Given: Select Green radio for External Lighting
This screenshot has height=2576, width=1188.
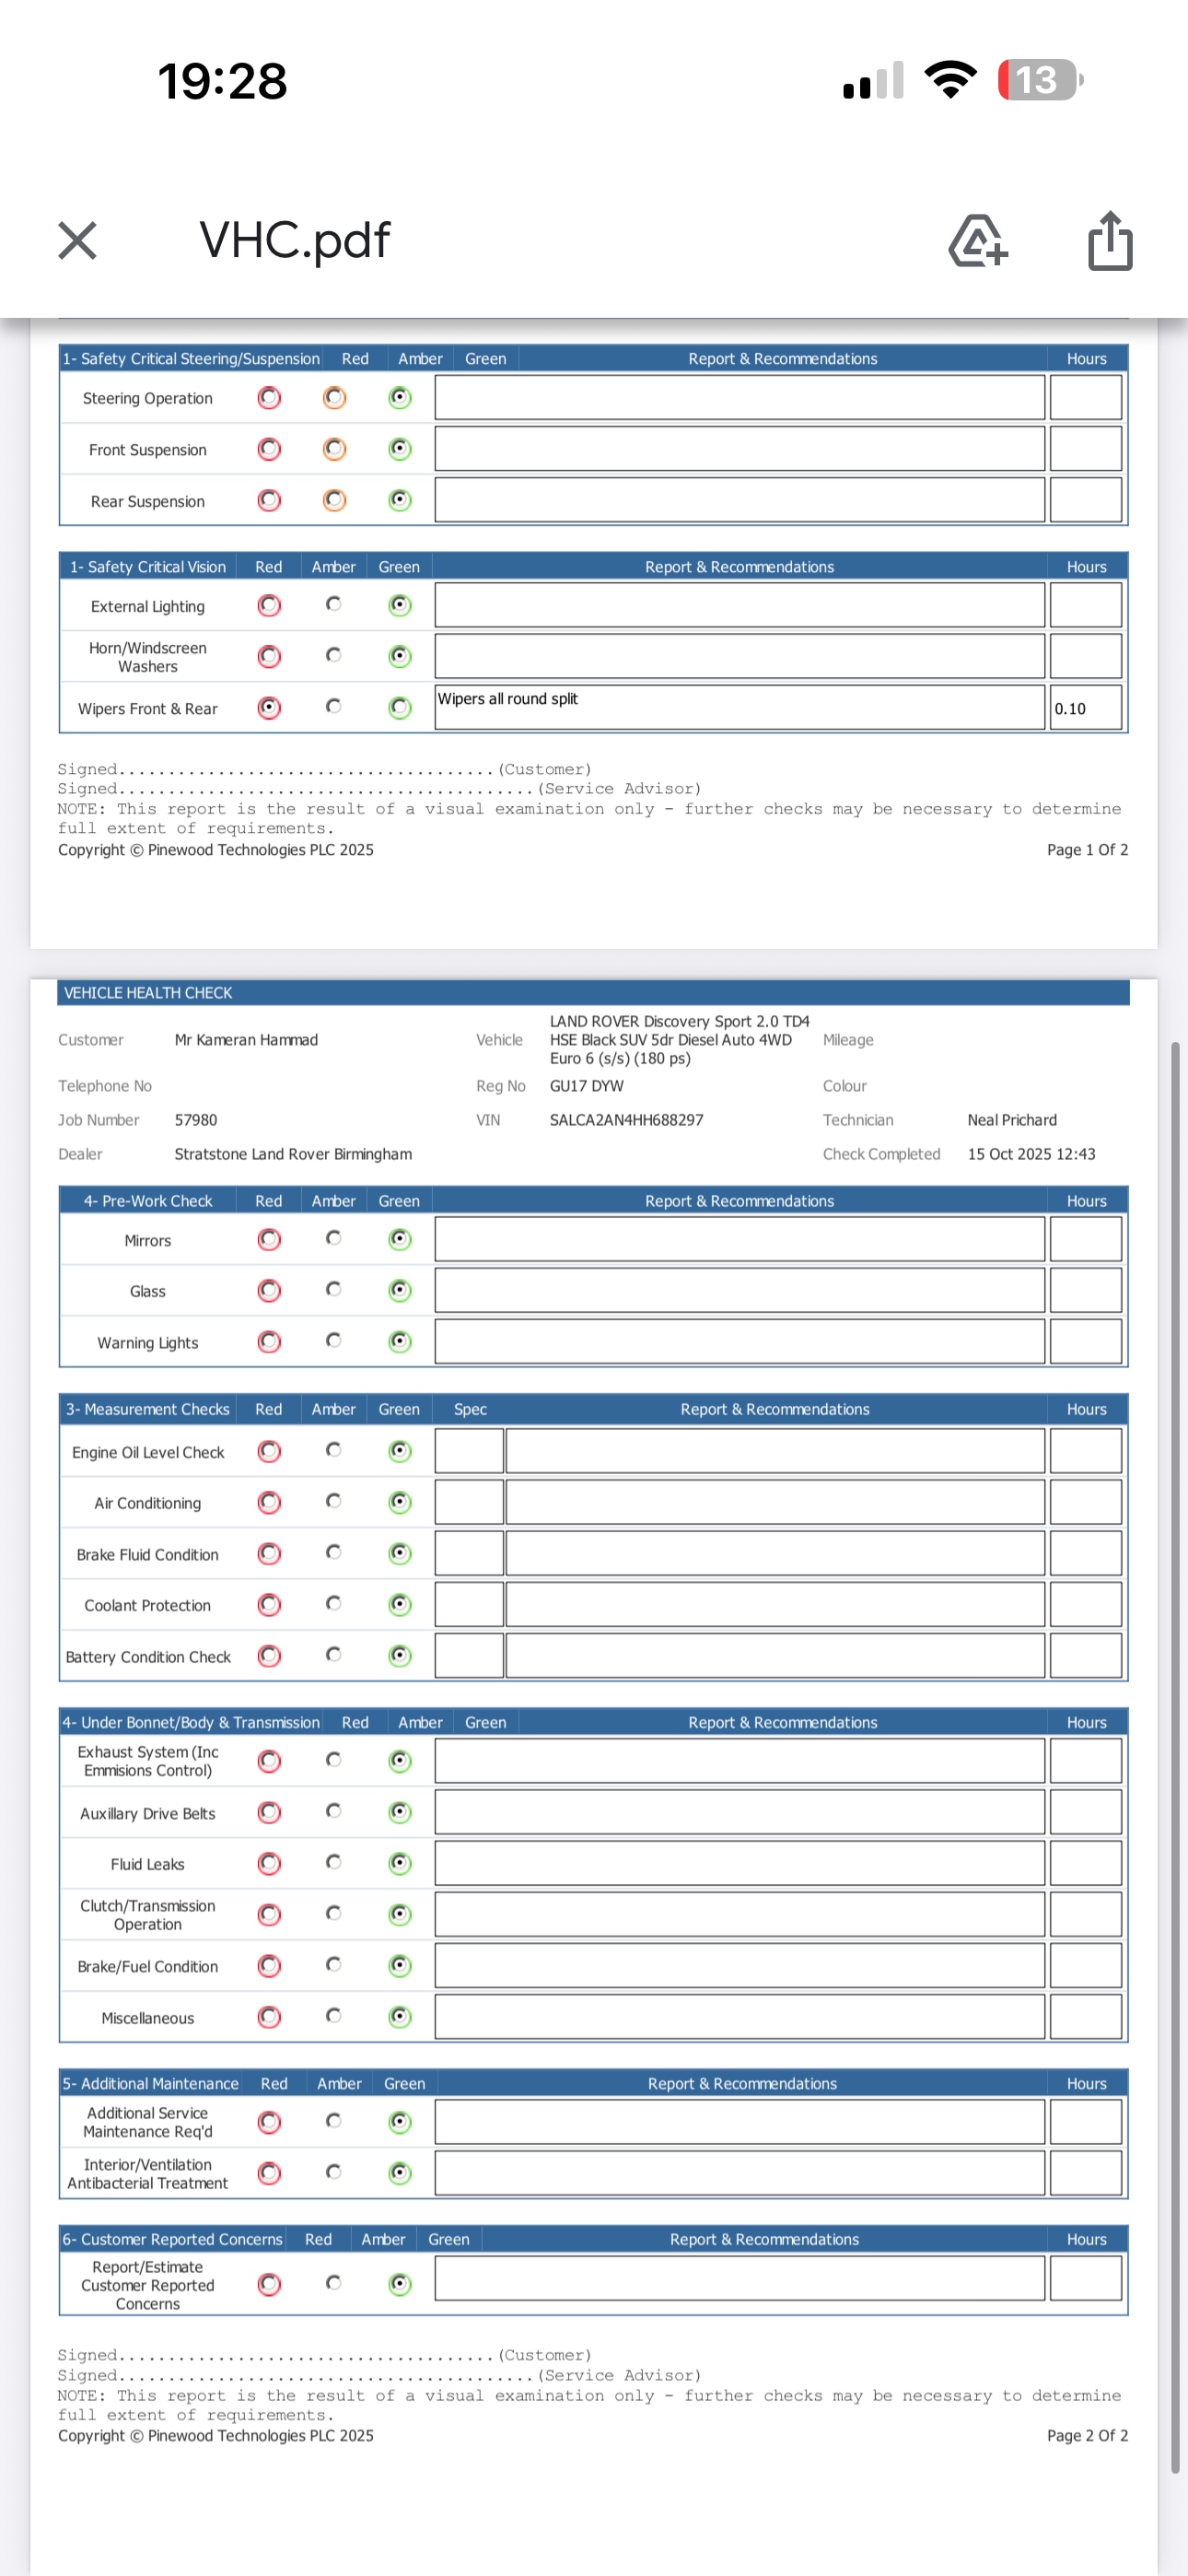Looking at the screenshot, I should pos(400,605).
